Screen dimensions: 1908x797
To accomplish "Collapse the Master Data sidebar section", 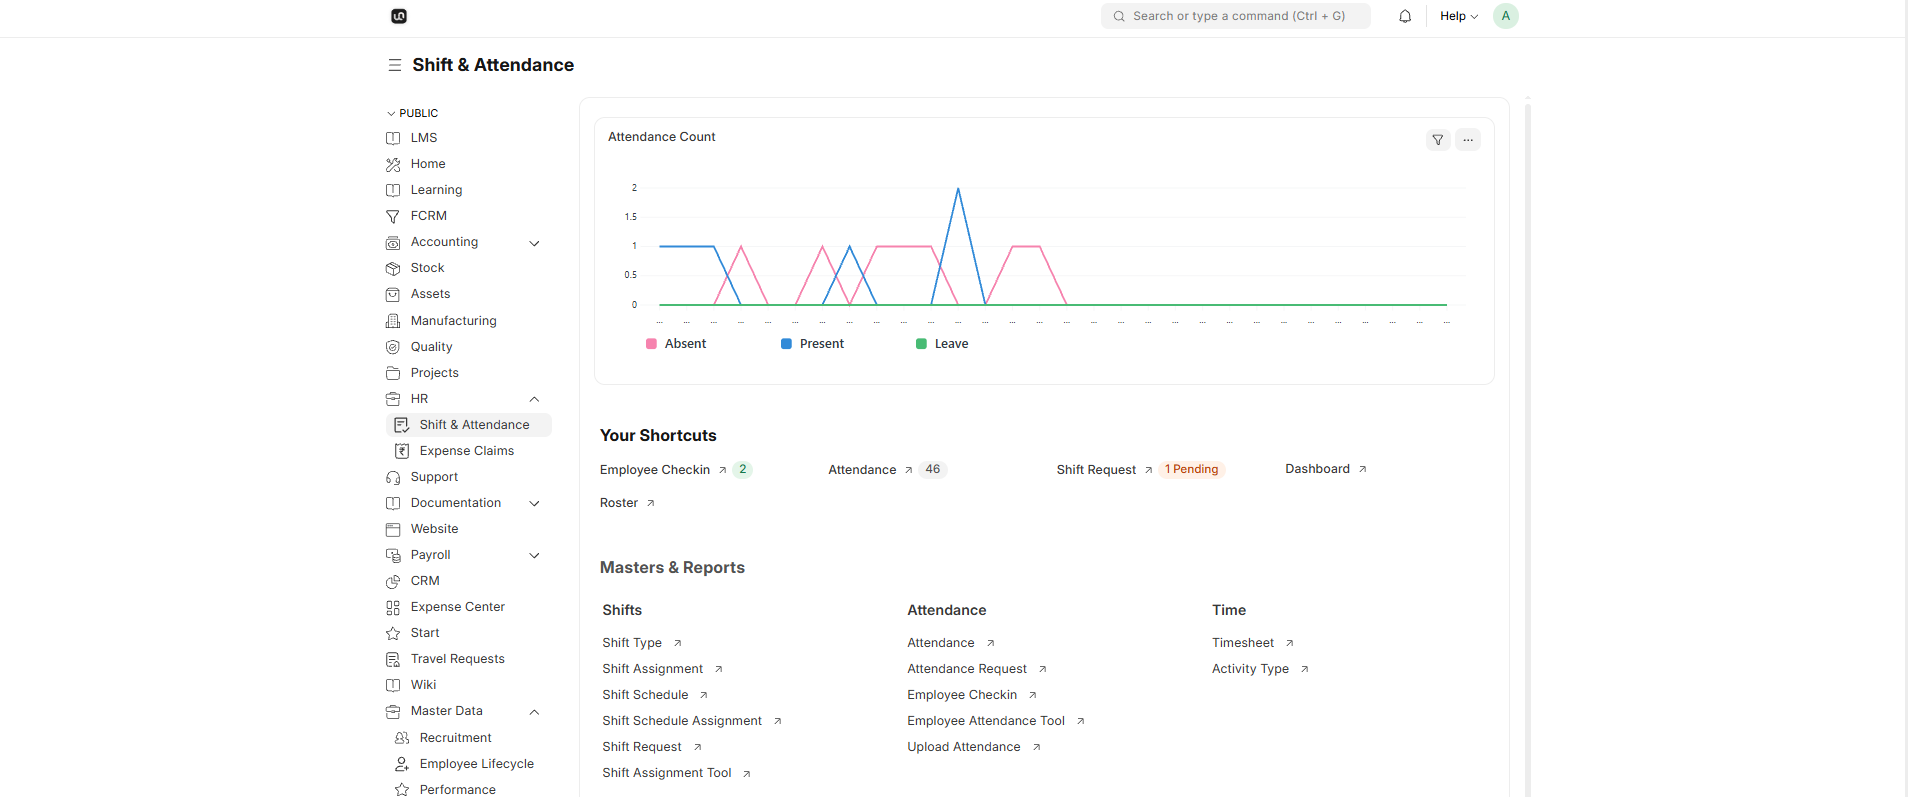I will pos(534,711).
